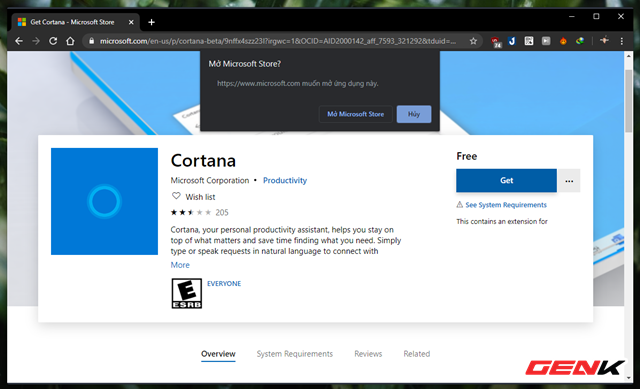Click the page vertical scrollbar thumb
Screen dimensions: 640x389
628,101
